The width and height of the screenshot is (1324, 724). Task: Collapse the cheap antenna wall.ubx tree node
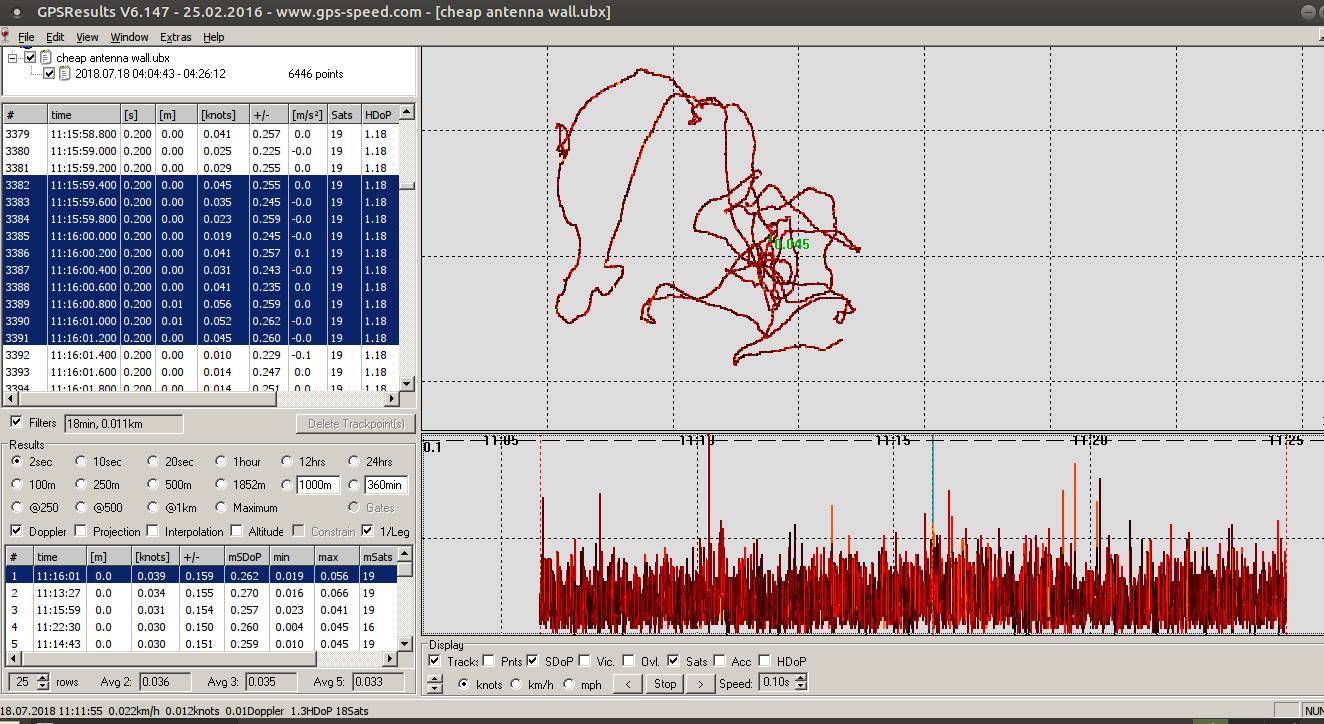pos(13,58)
